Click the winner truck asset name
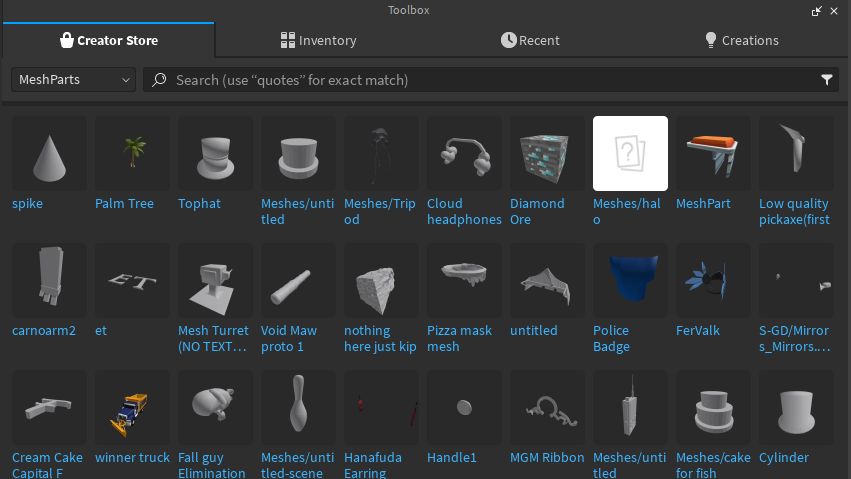851x479 pixels. [x=132, y=457]
